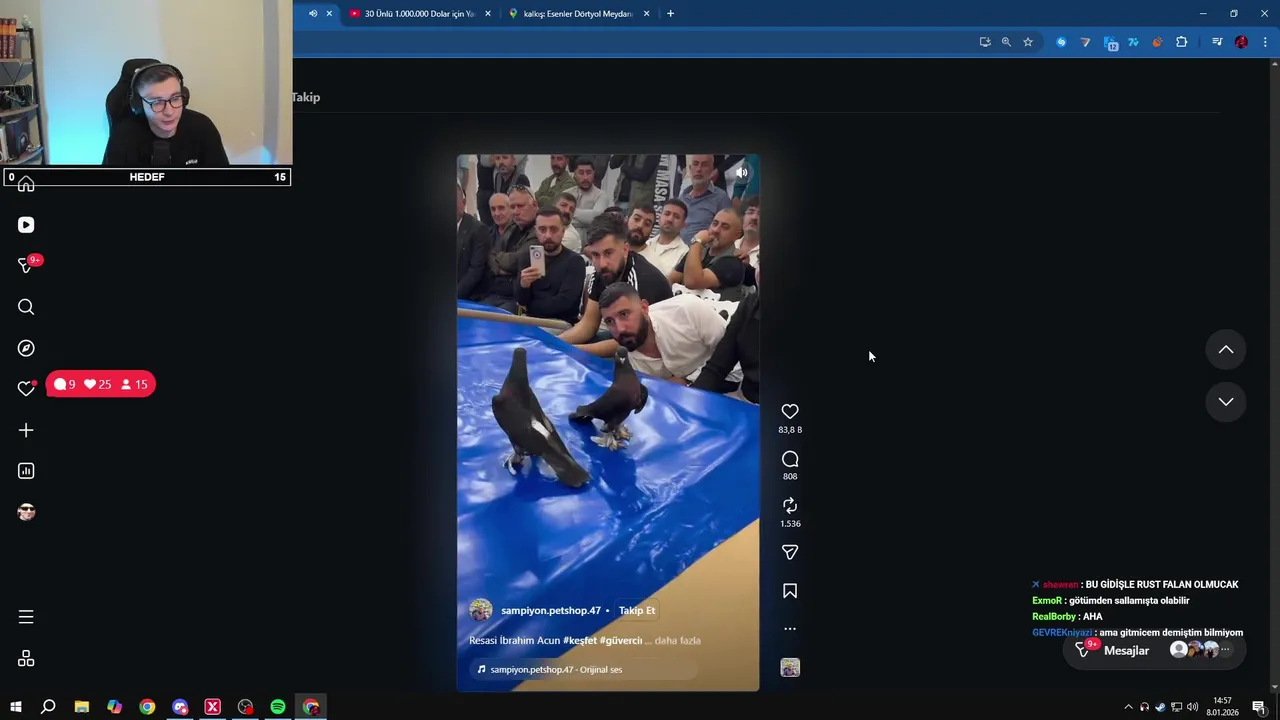Open the Windows notification center
1280x720 pixels.
pyautogui.click(x=1259, y=707)
